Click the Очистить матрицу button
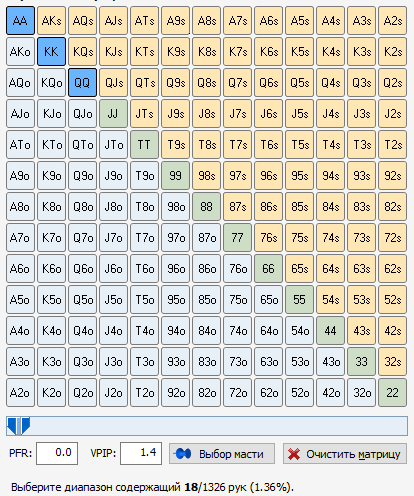 [x=345, y=454]
